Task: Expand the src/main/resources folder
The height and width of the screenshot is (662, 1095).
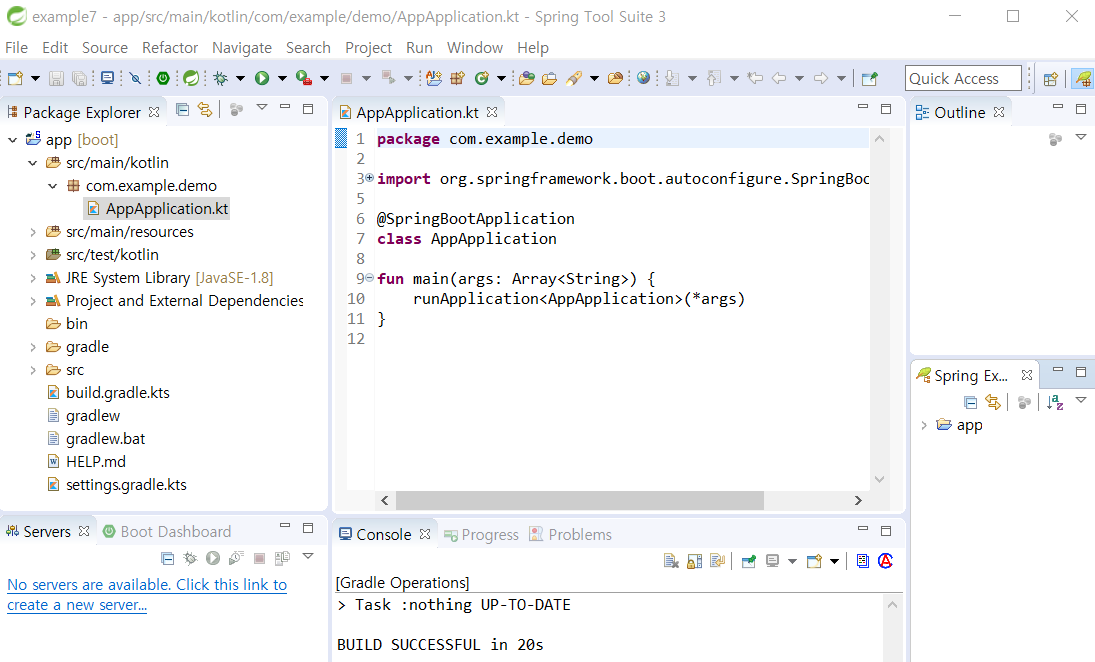Action: (x=32, y=232)
